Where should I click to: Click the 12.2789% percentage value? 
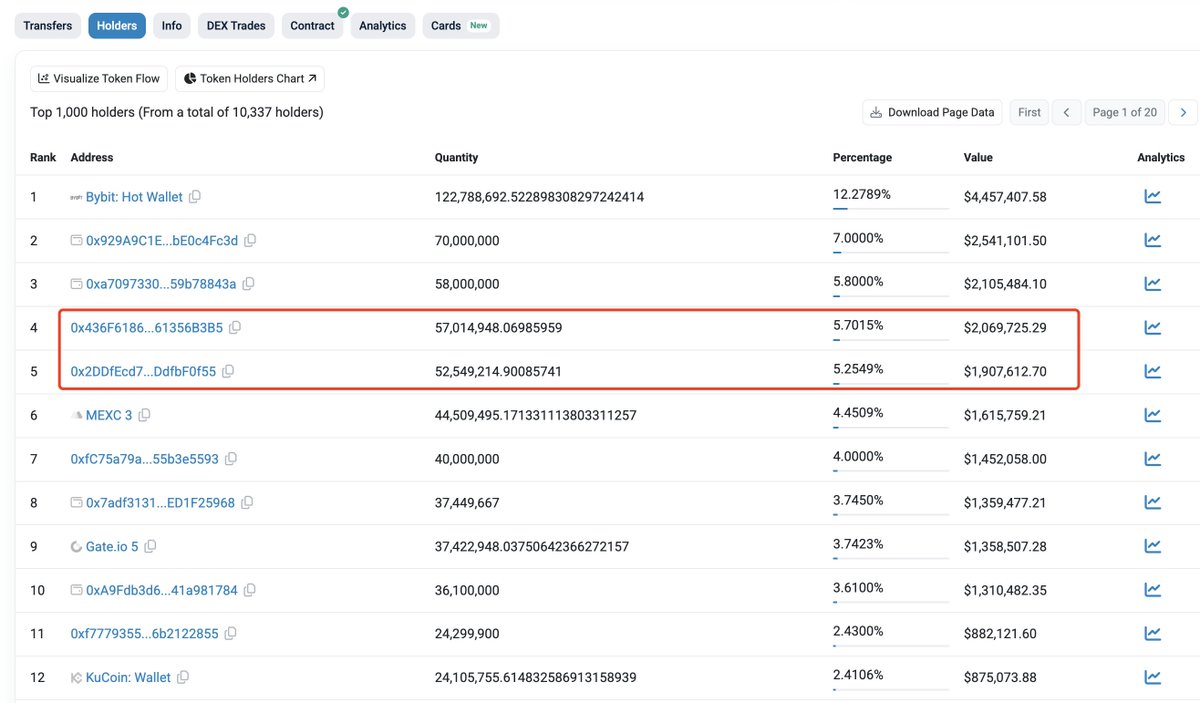tap(862, 194)
